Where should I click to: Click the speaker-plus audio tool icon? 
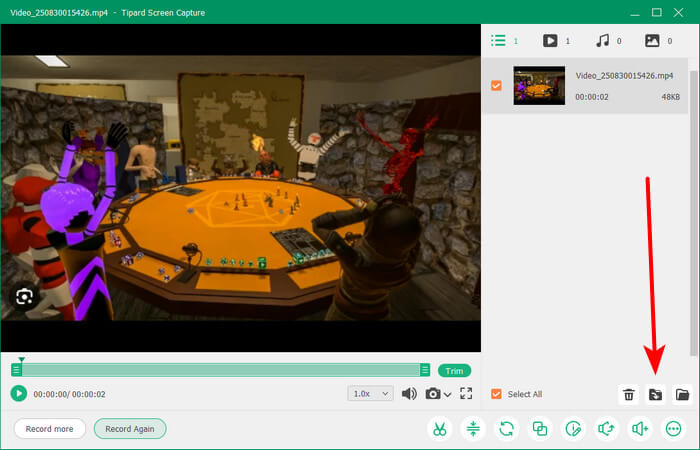click(639, 428)
